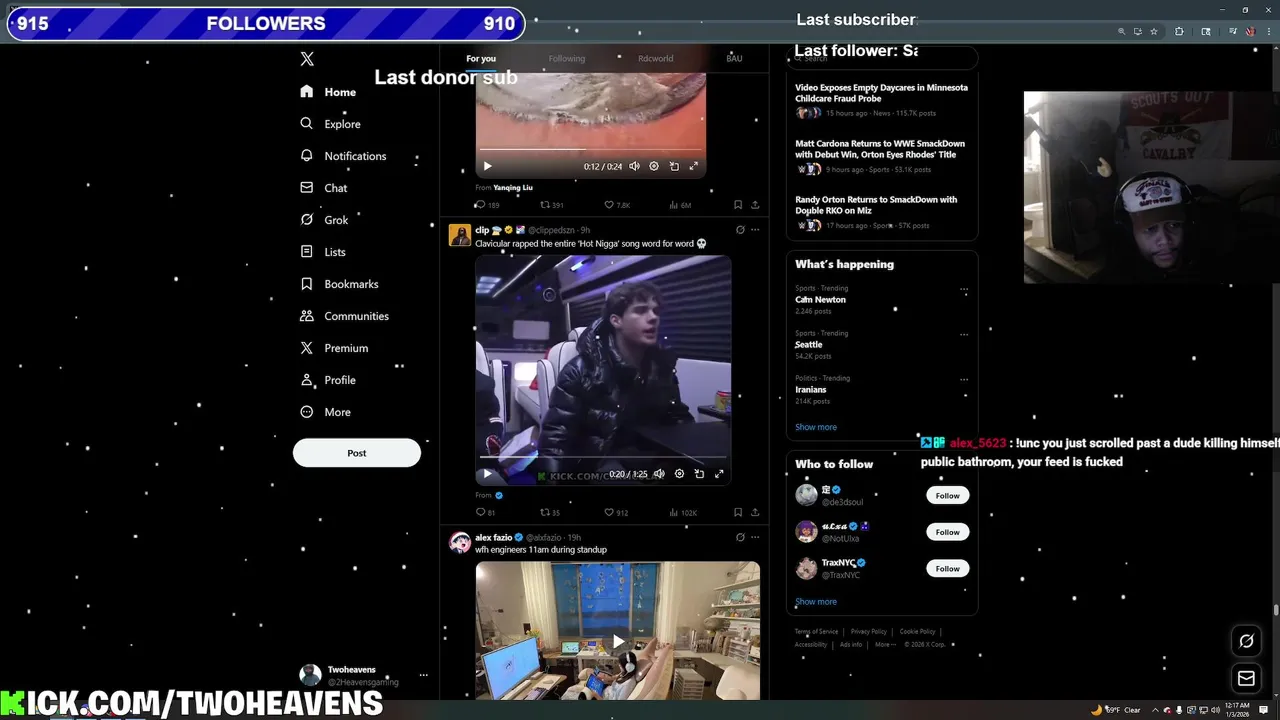
Task: Open floating Grok button
Action: (1246, 641)
